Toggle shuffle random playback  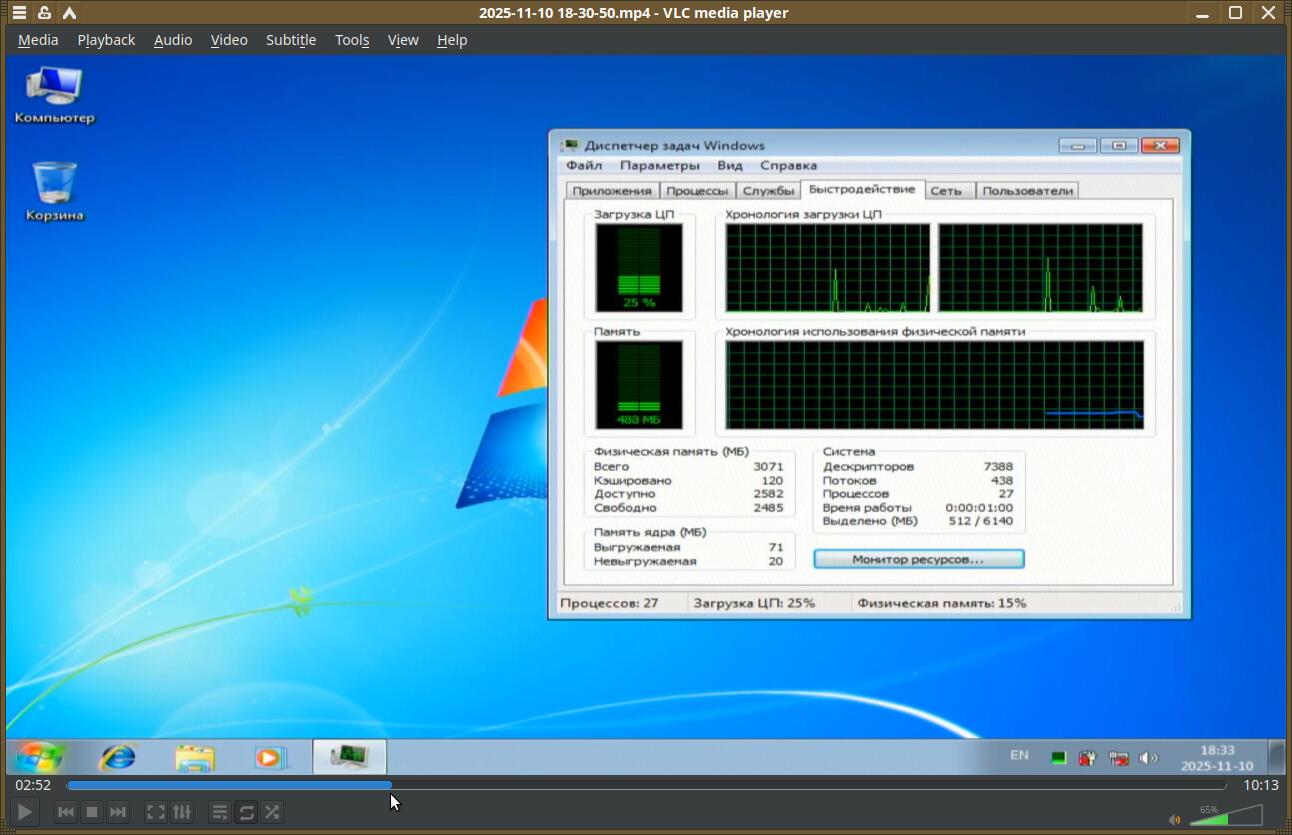pyautogui.click(x=272, y=812)
